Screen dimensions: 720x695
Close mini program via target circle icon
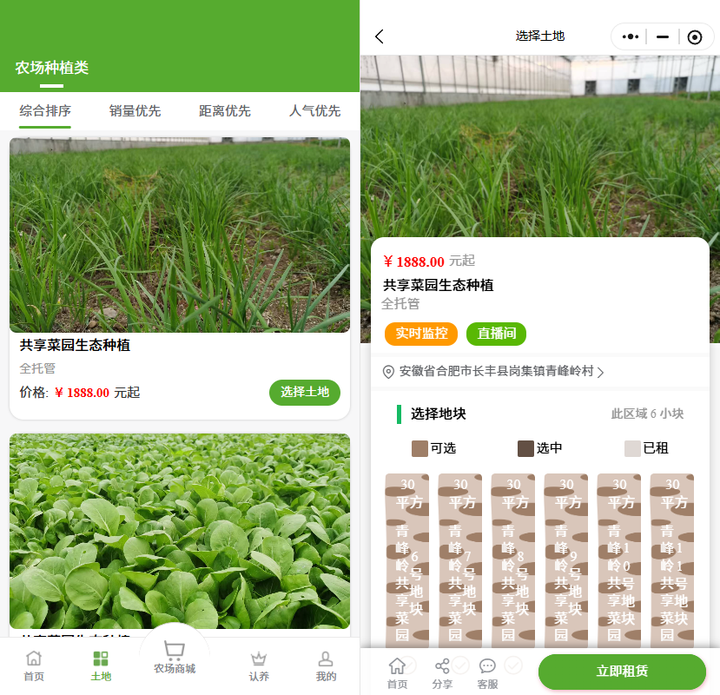point(694,37)
